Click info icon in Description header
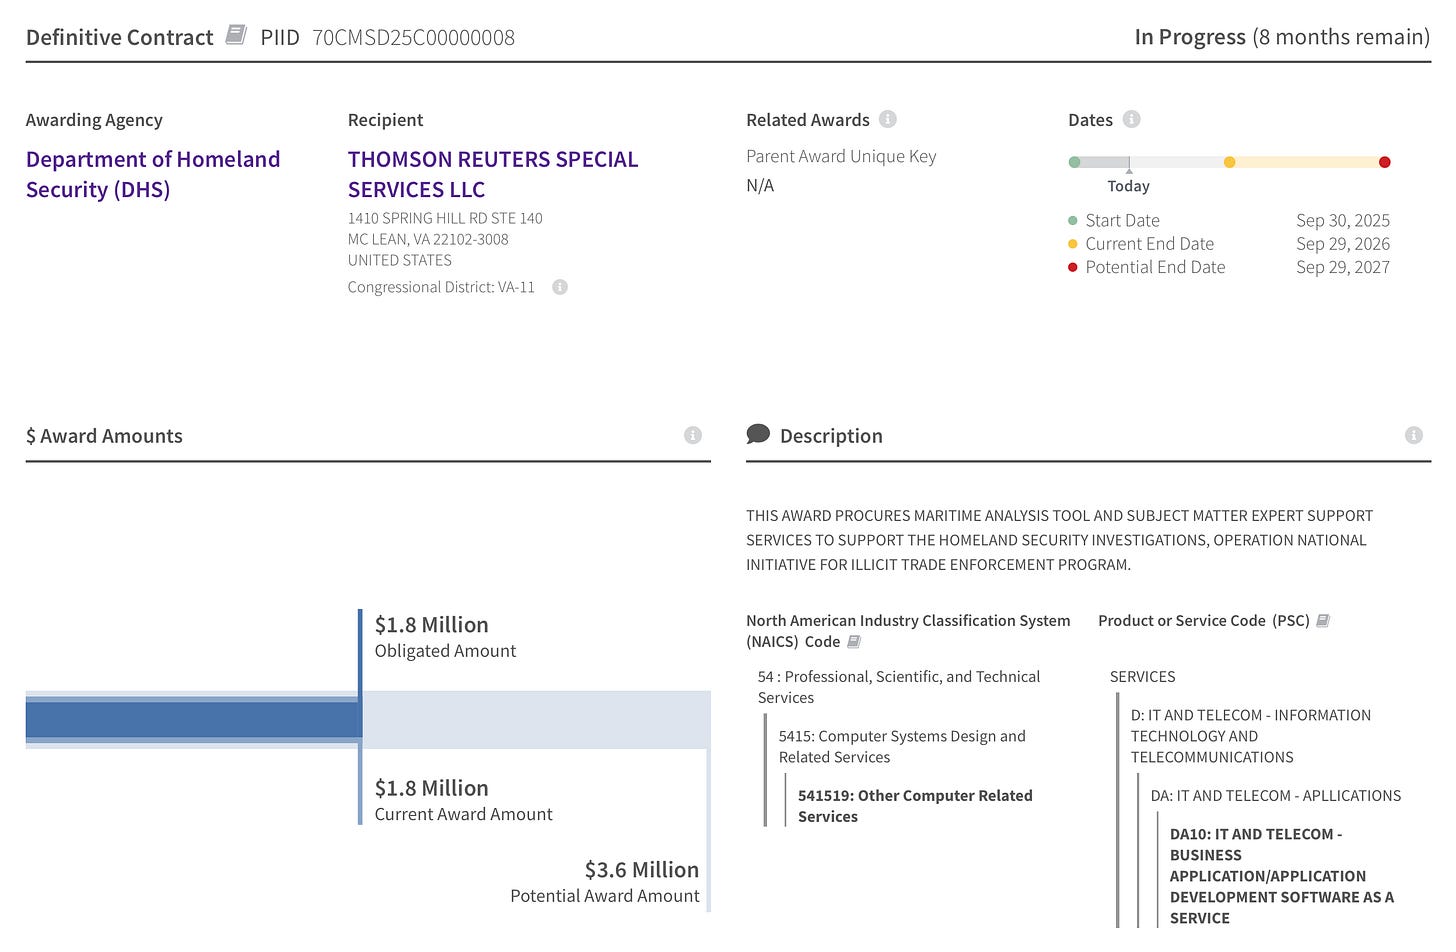Image resolution: width=1456 pixels, height=952 pixels. point(1413,435)
